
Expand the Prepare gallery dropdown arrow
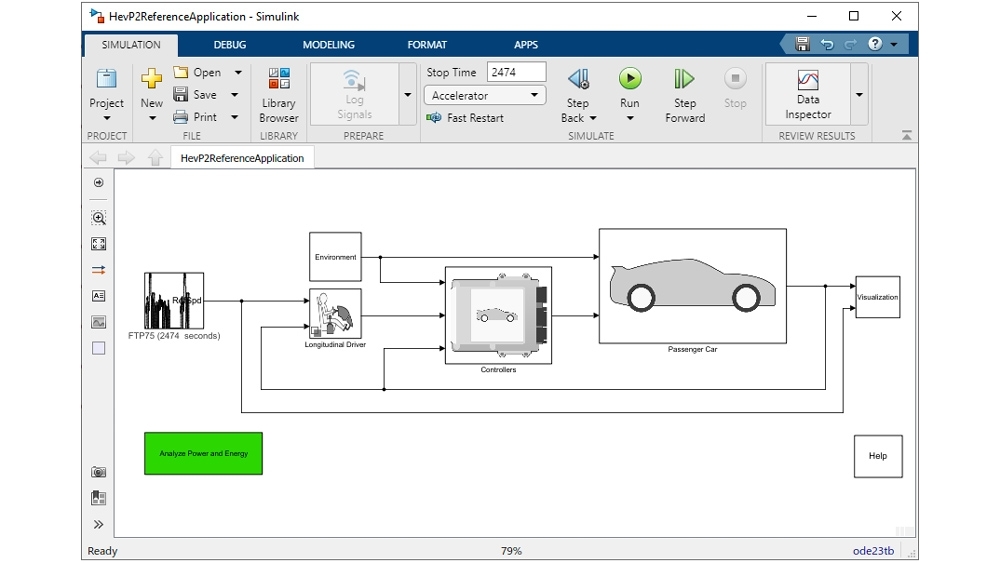(x=408, y=94)
